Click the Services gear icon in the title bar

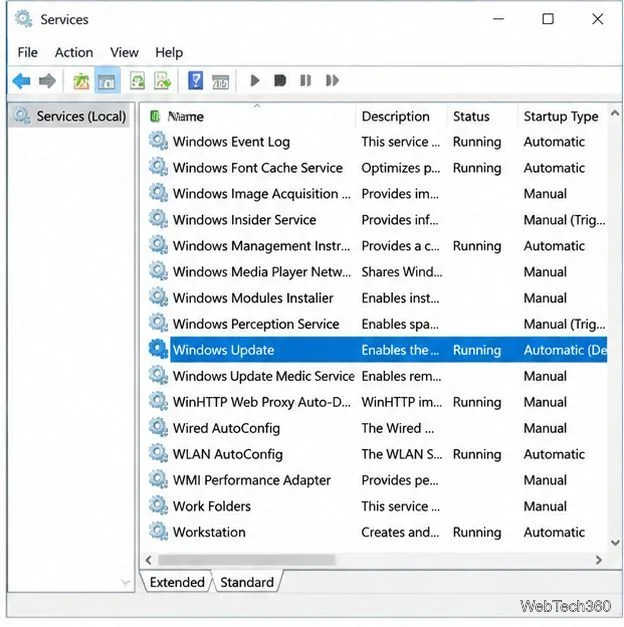[x=23, y=19]
